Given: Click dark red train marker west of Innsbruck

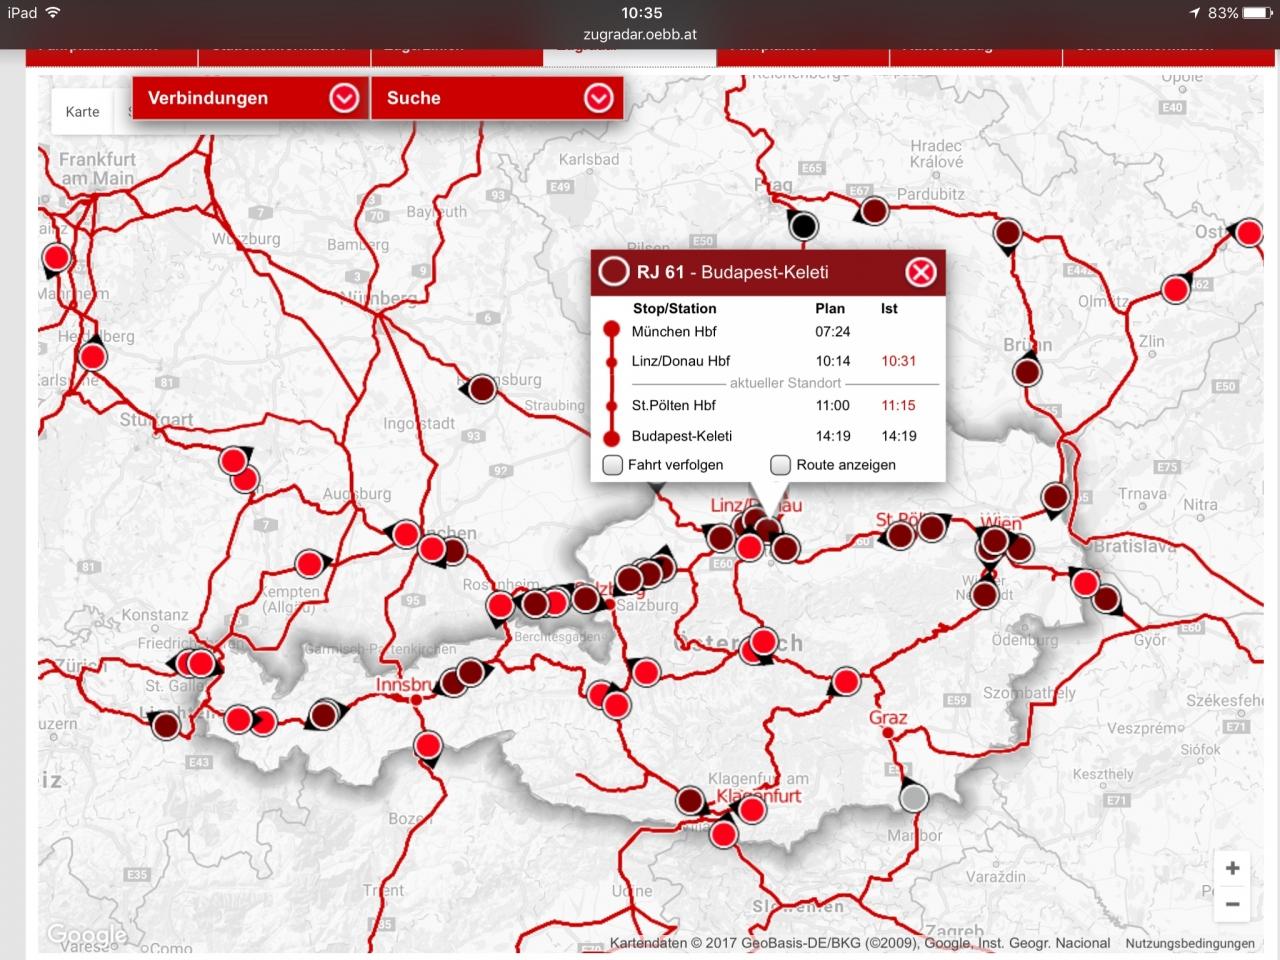Looking at the screenshot, I should coord(324,715).
